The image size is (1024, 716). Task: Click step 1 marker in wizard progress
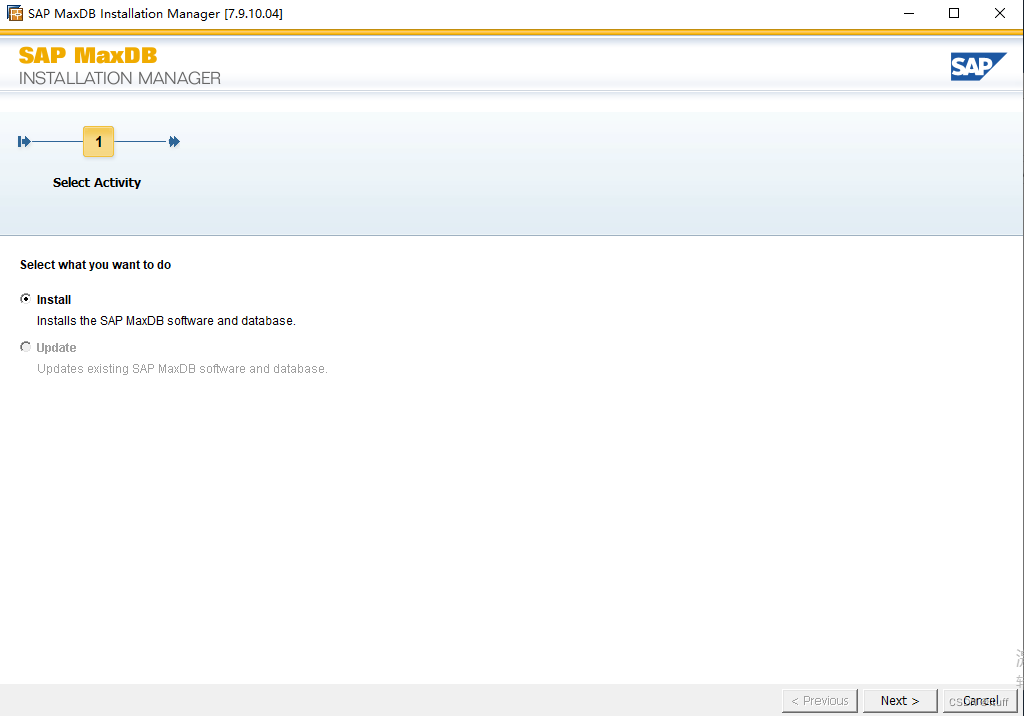99,142
